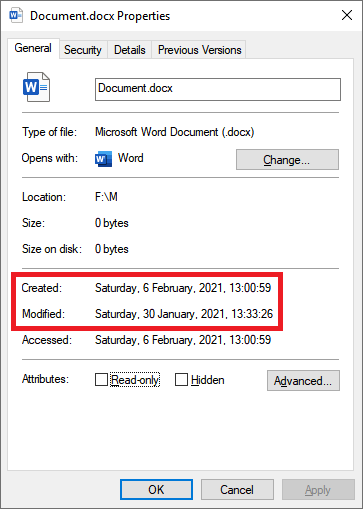Click the Created date Saturday, 6 February, 2021
363x509 pixels.
pyautogui.click(x=183, y=288)
